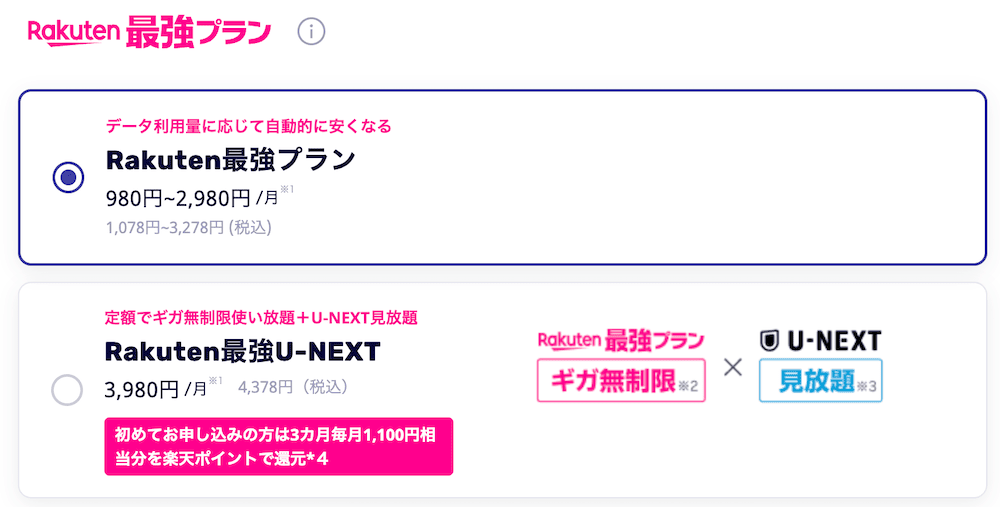Viewport: 1000px width, 507px height.
Task: Click the ※1 footnote next to 980円~2,980円/月
Action: (287, 188)
